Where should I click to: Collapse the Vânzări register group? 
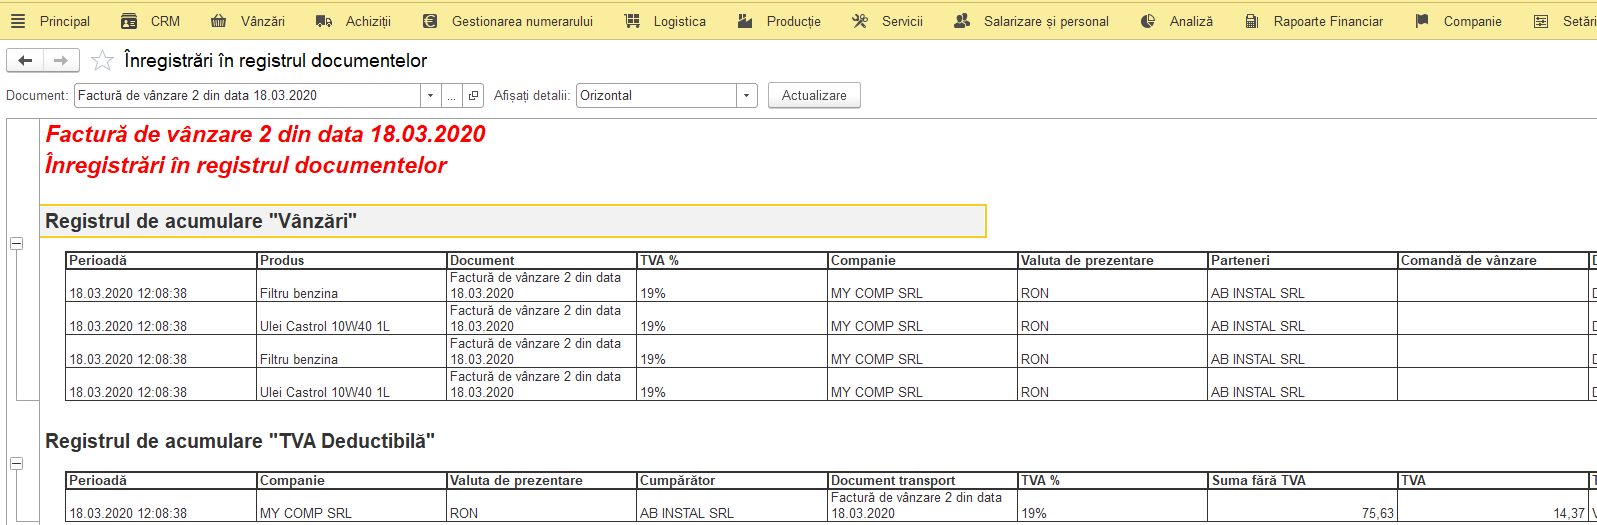[x=16, y=244]
